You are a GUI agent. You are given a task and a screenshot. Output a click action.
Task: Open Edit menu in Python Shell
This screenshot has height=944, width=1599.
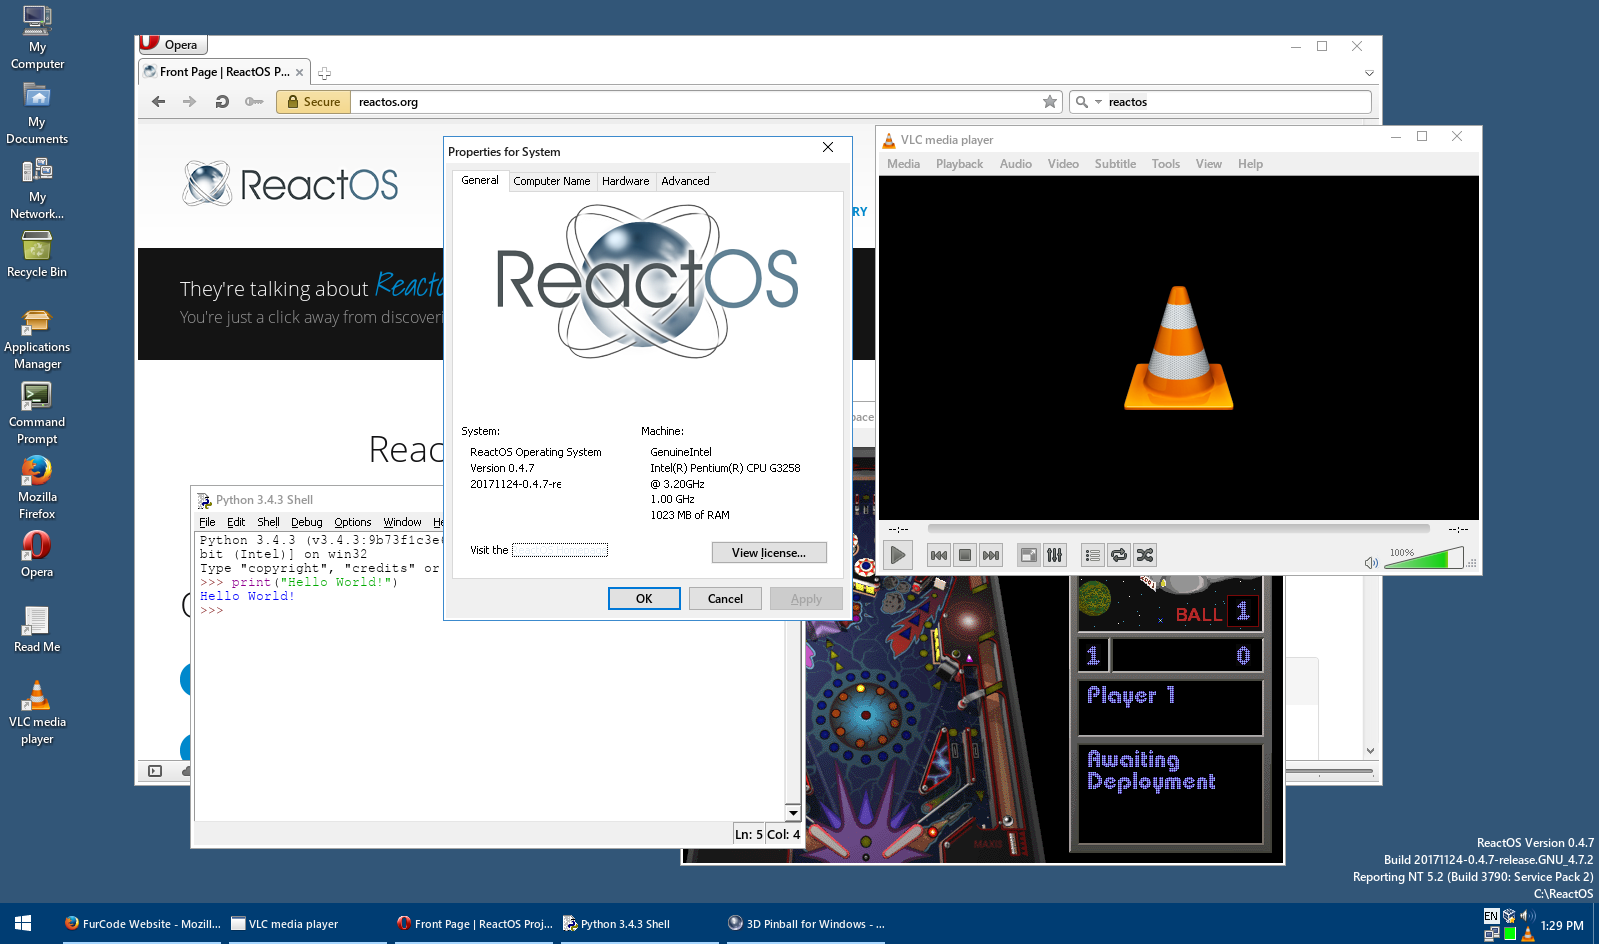point(236,522)
